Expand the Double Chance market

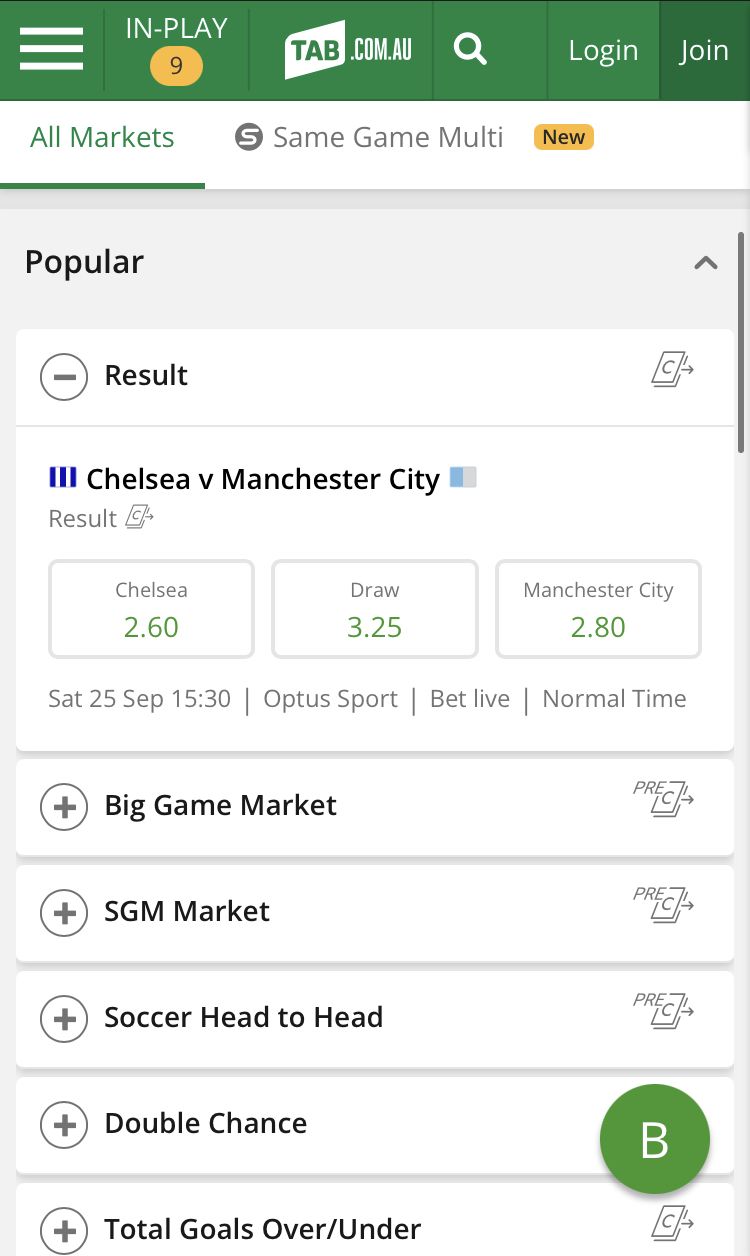(64, 1124)
